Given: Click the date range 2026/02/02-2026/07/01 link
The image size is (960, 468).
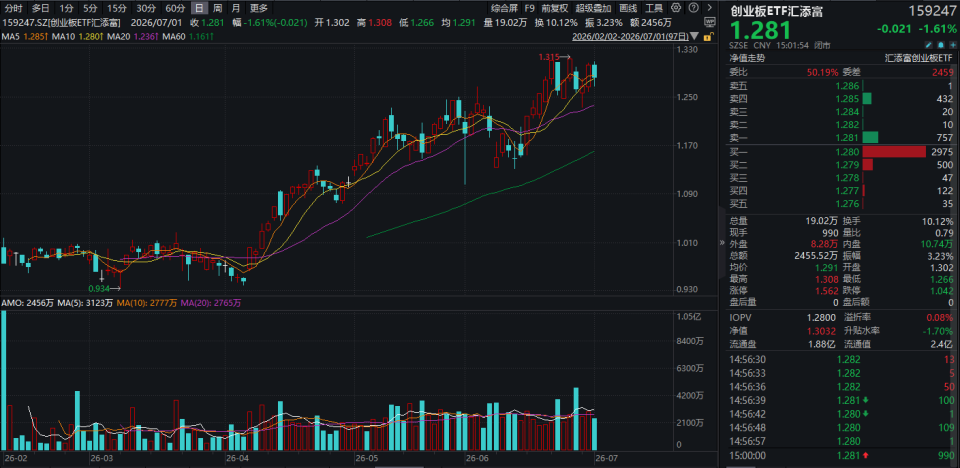Looking at the screenshot, I should (630, 36).
